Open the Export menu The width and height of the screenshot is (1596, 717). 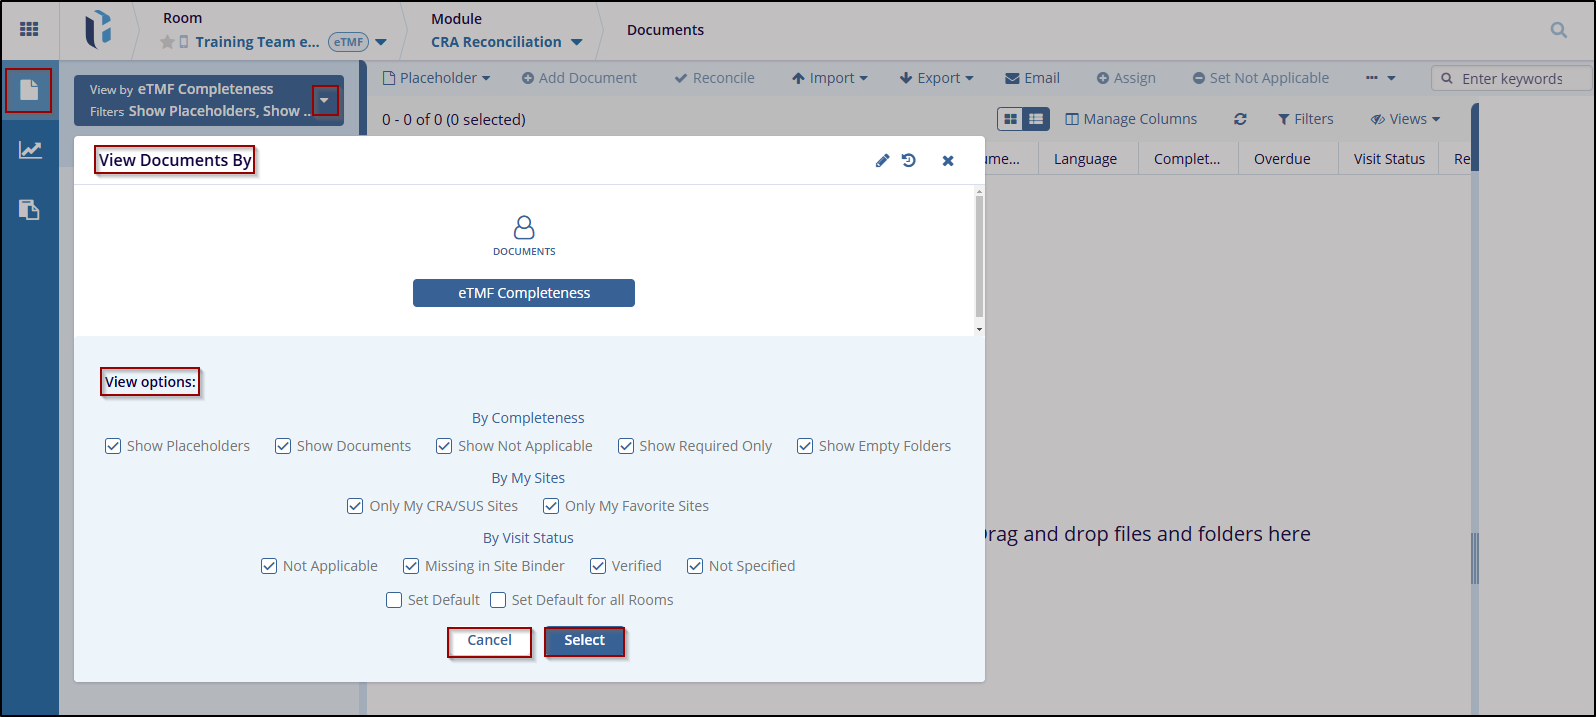(x=936, y=78)
